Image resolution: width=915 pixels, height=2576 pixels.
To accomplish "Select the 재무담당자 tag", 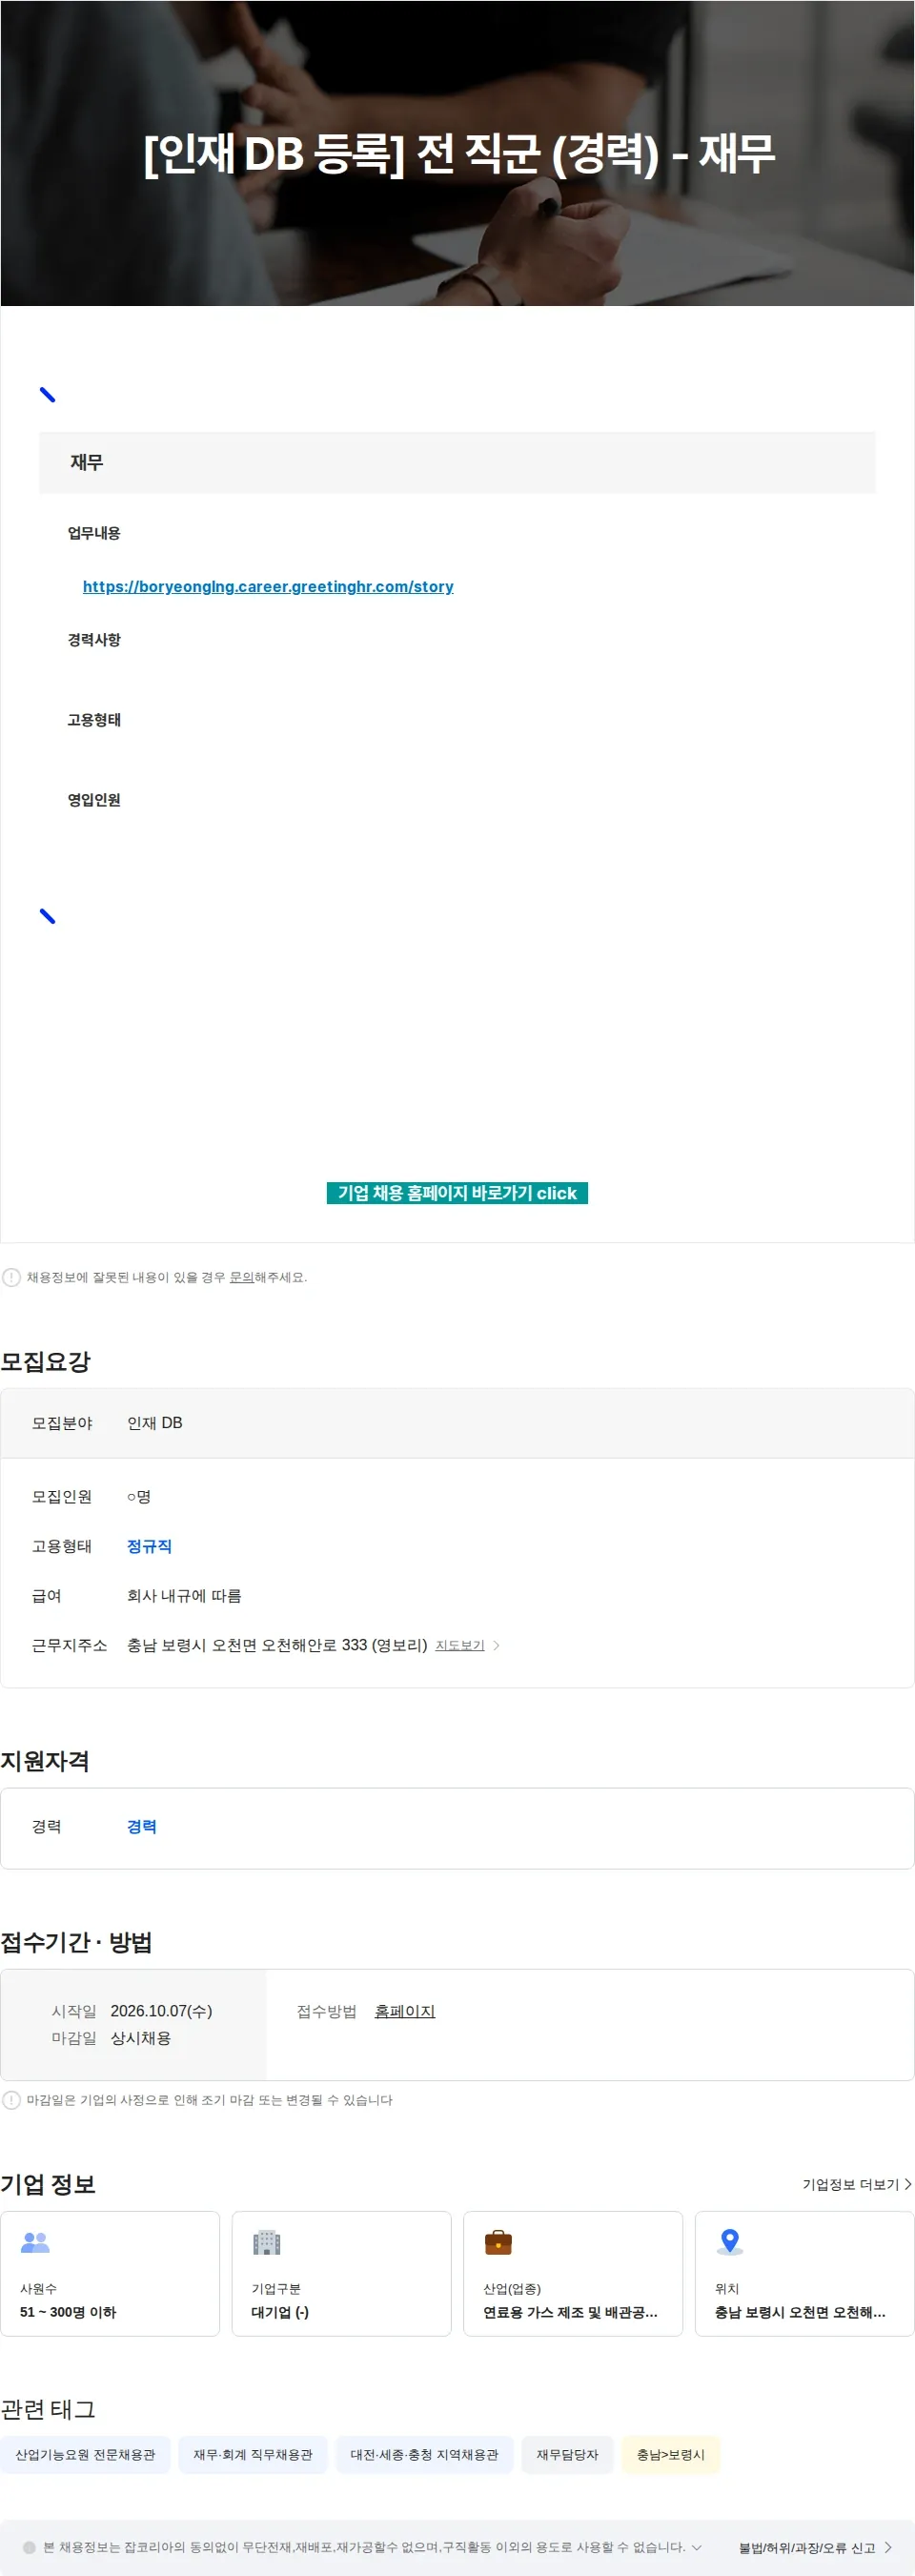I will click(x=567, y=2454).
